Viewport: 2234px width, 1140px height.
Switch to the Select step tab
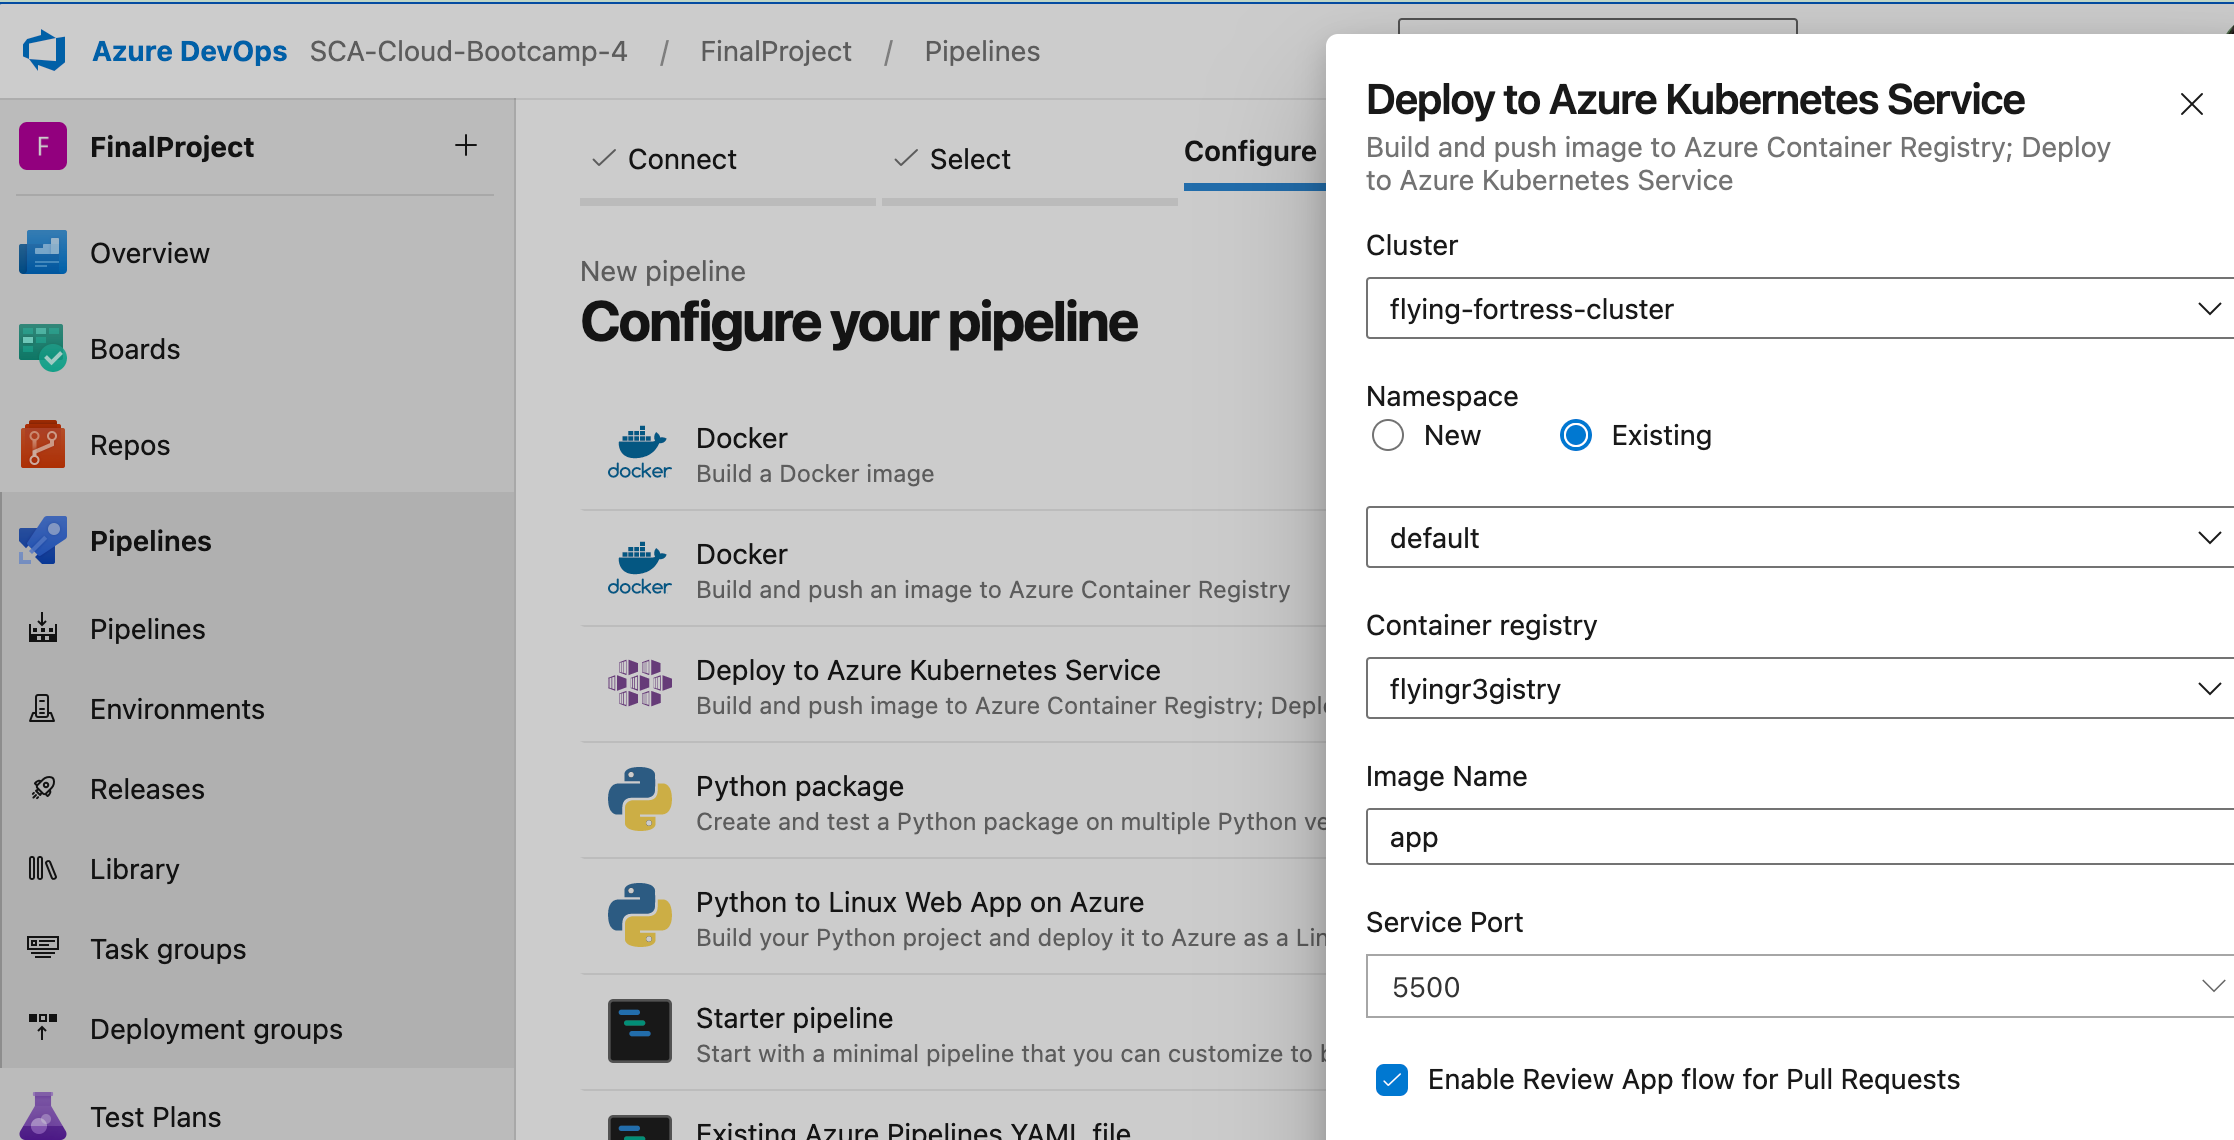click(x=969, y=160)
